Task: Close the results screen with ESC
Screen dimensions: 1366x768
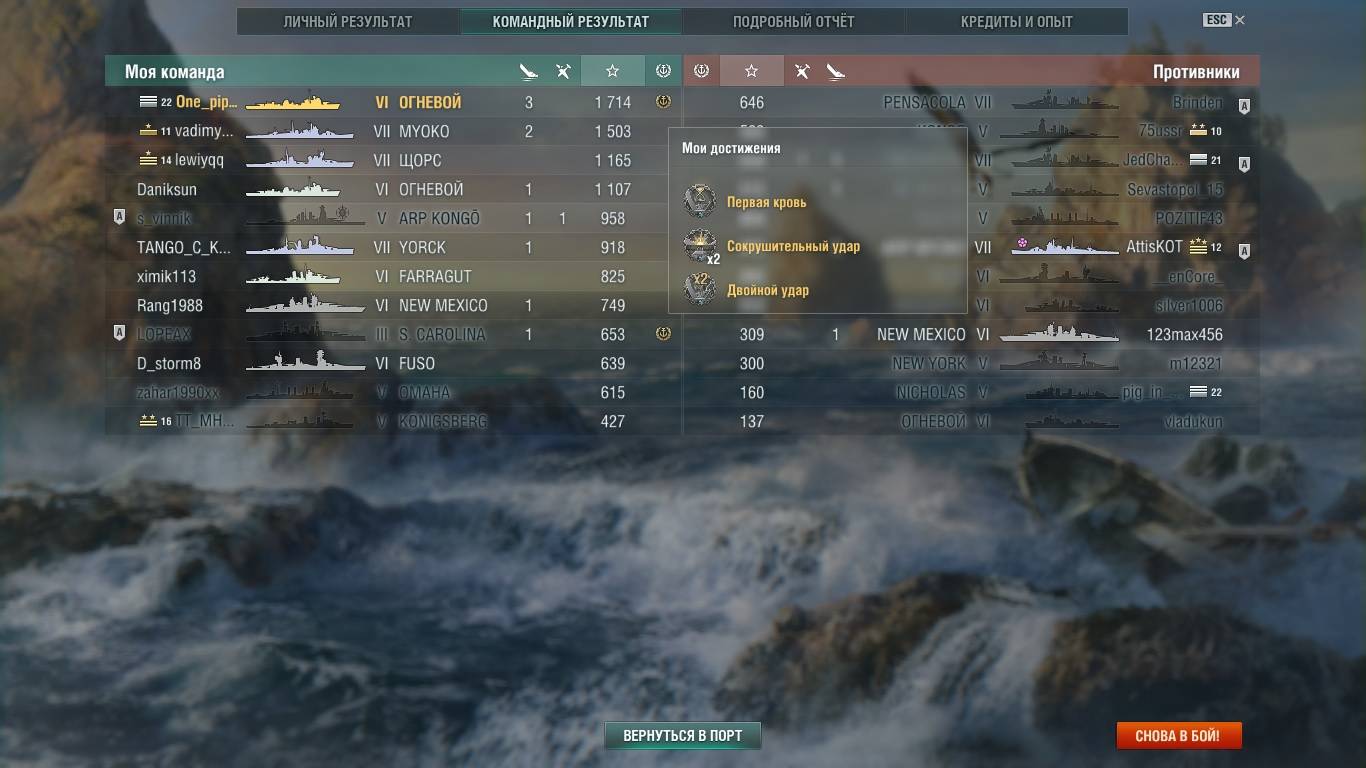Action: (1224, 20)
